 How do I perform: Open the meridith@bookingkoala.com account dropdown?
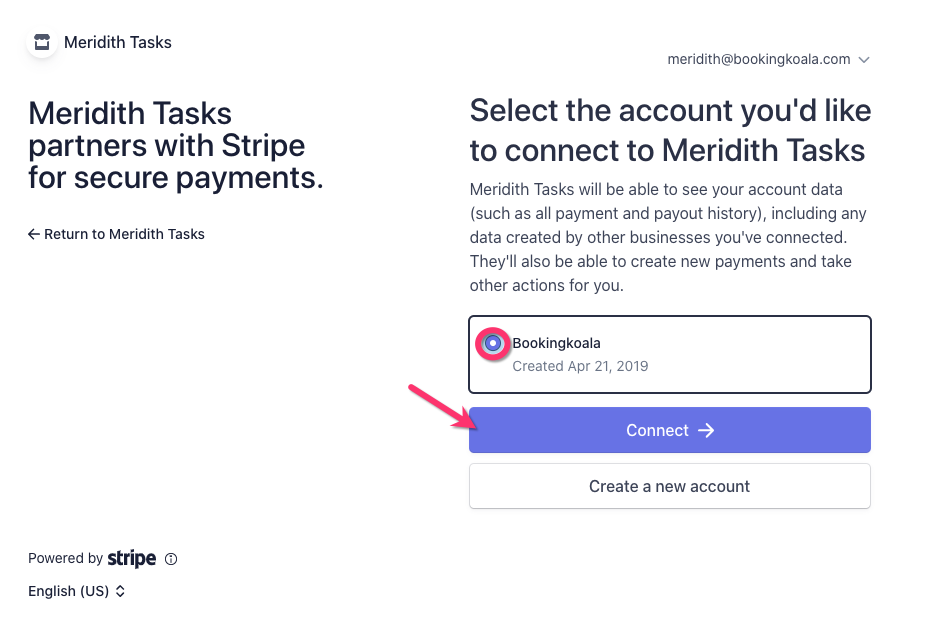pos(759,60)
